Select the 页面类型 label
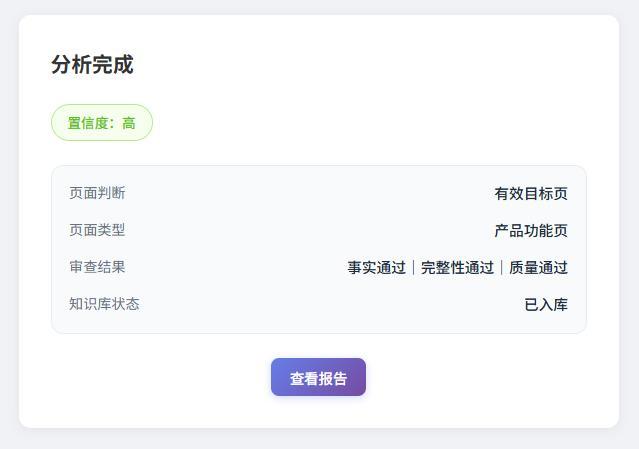Viewport: 639px width, 449px height. [97, 230]
